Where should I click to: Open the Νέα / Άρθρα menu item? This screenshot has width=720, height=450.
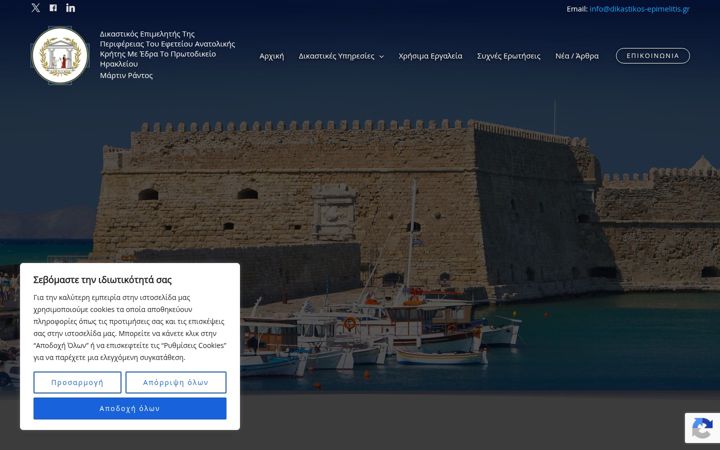click(577, 56)
